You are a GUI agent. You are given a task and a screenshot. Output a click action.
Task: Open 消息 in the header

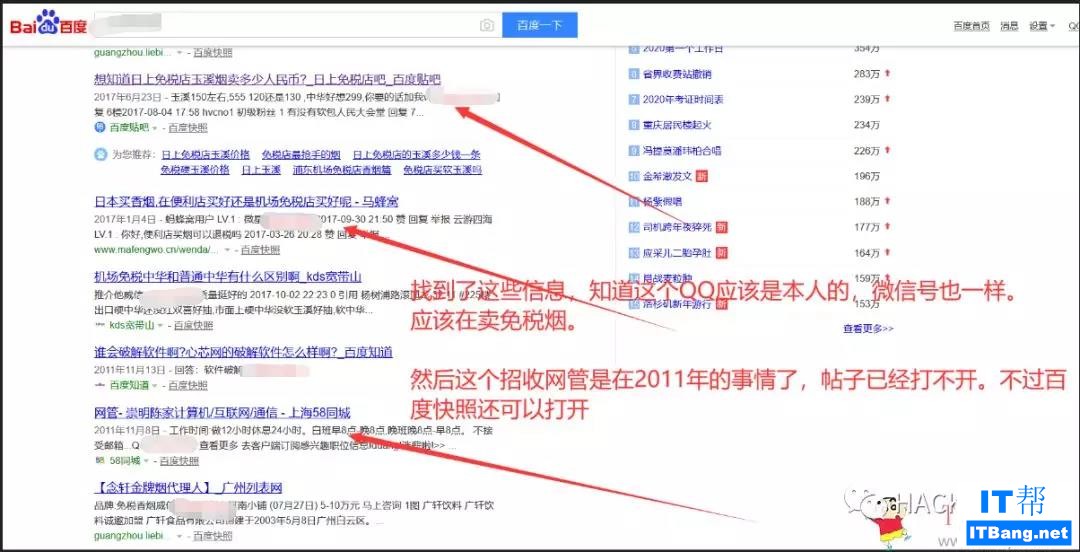pos(1009,26)
